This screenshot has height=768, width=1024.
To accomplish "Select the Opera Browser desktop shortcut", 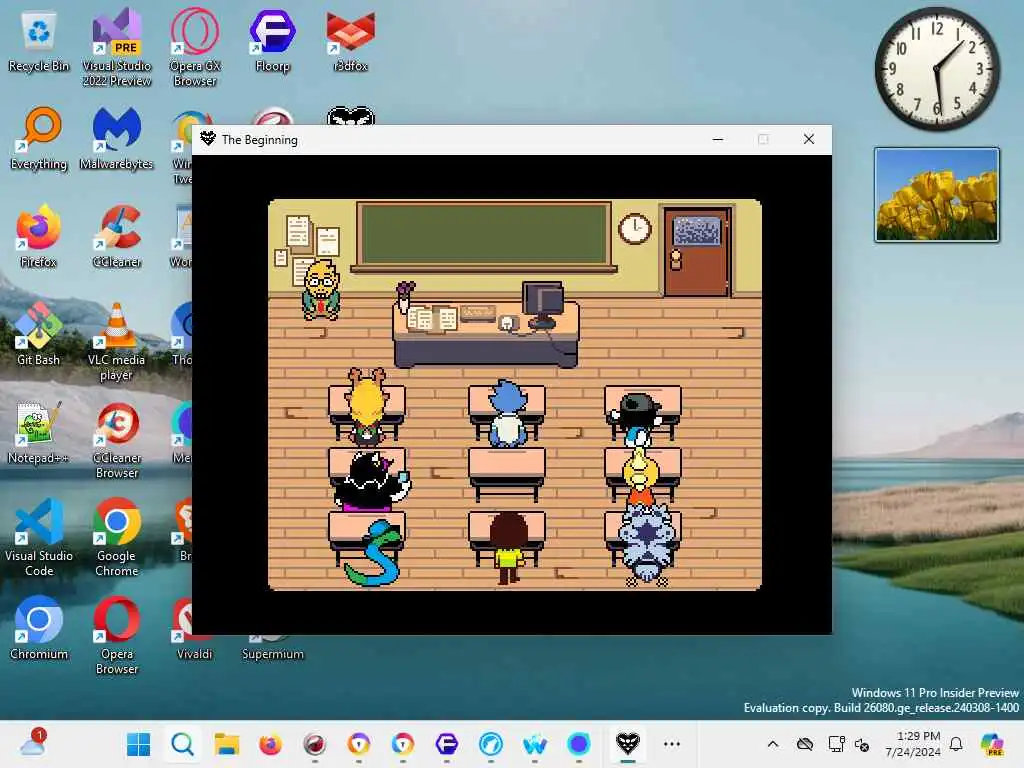I will [117, 636].
